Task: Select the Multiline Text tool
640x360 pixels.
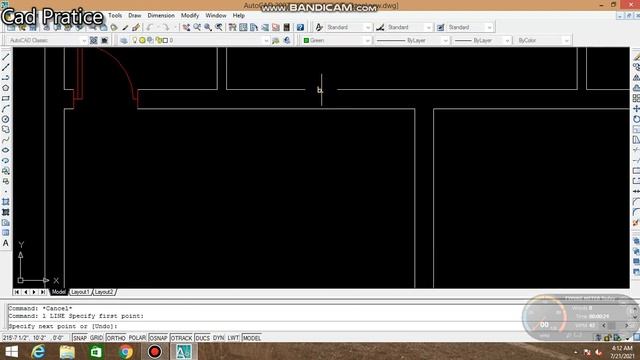Action: [6, 243]
